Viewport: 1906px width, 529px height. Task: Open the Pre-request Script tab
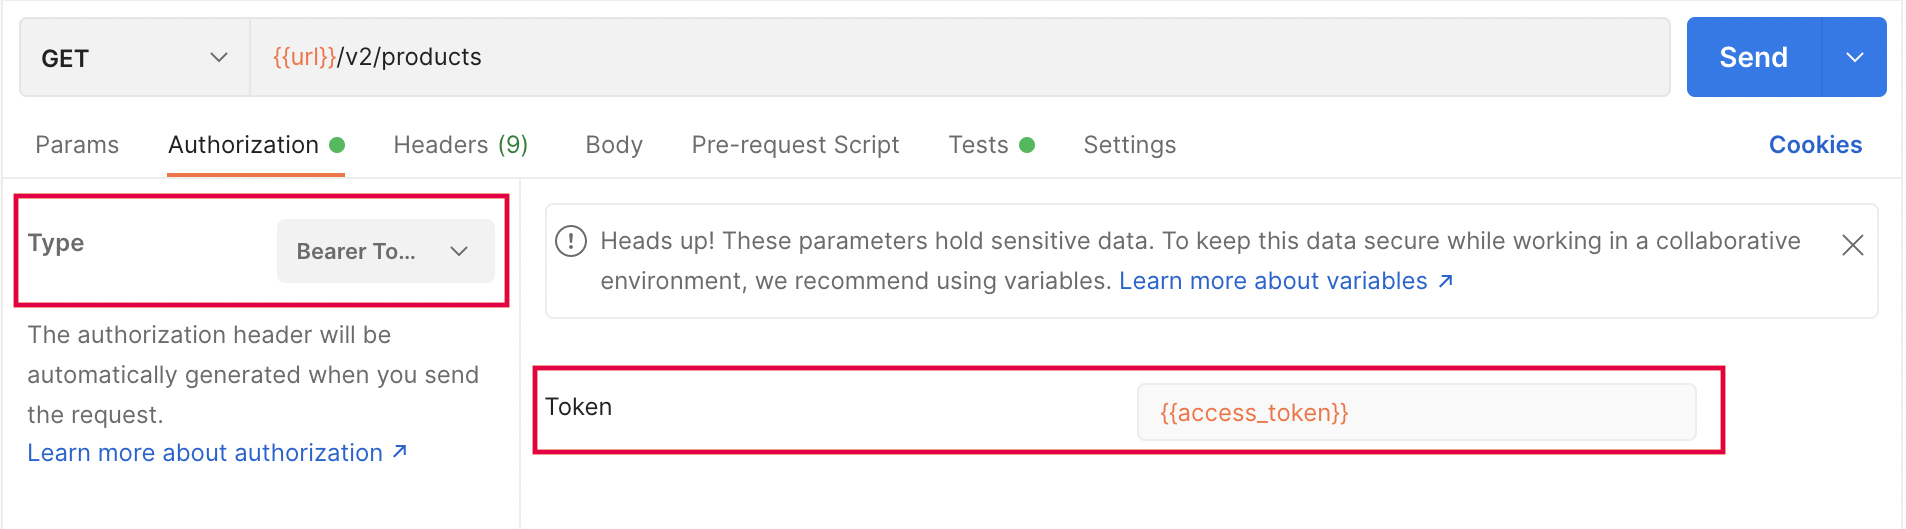(795, 145)
